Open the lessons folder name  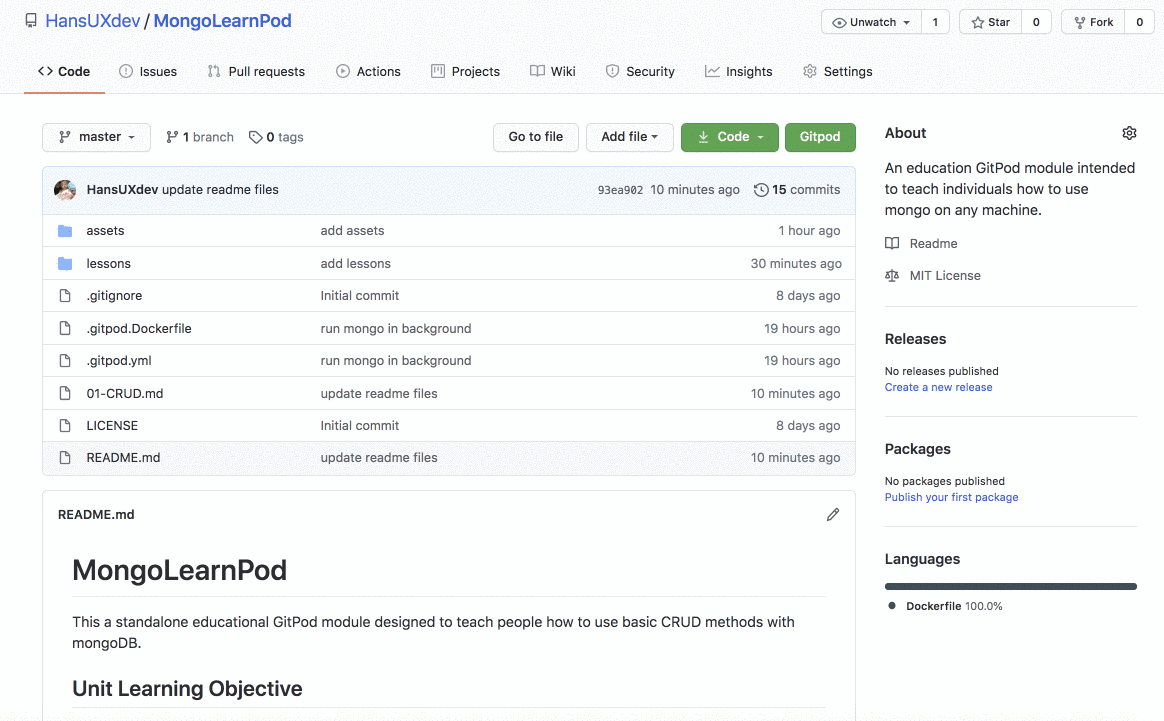[108, 264]
